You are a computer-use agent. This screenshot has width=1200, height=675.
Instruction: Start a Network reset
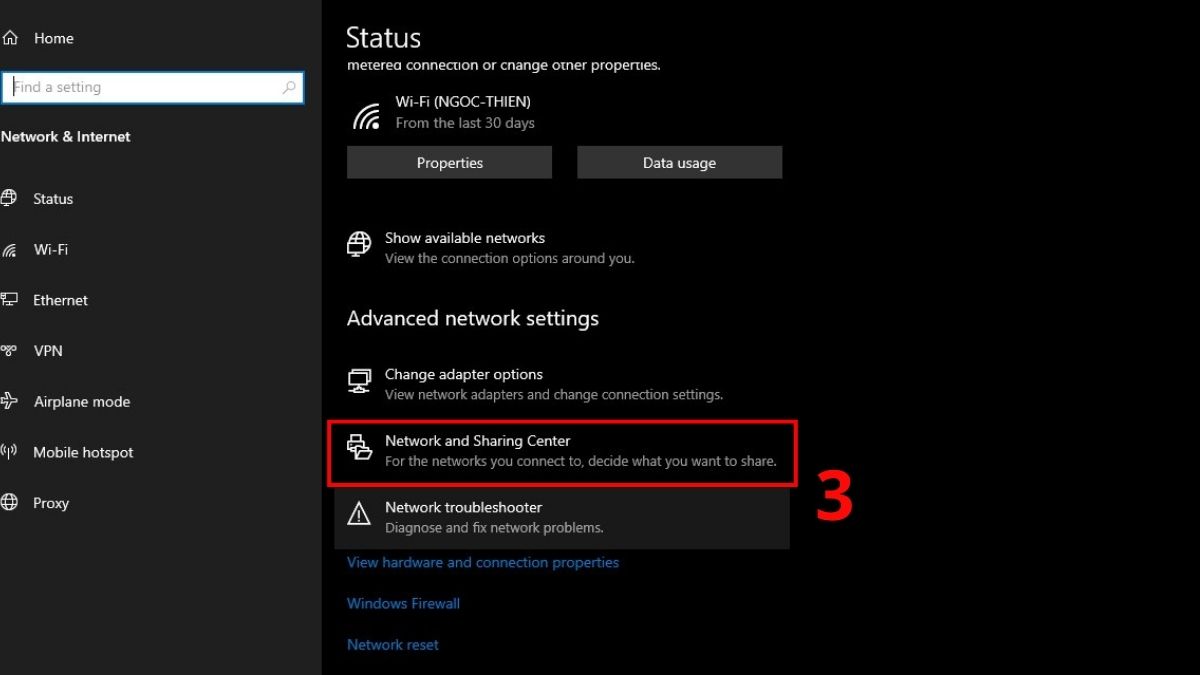pyautogui.click(x=392, y=644)
